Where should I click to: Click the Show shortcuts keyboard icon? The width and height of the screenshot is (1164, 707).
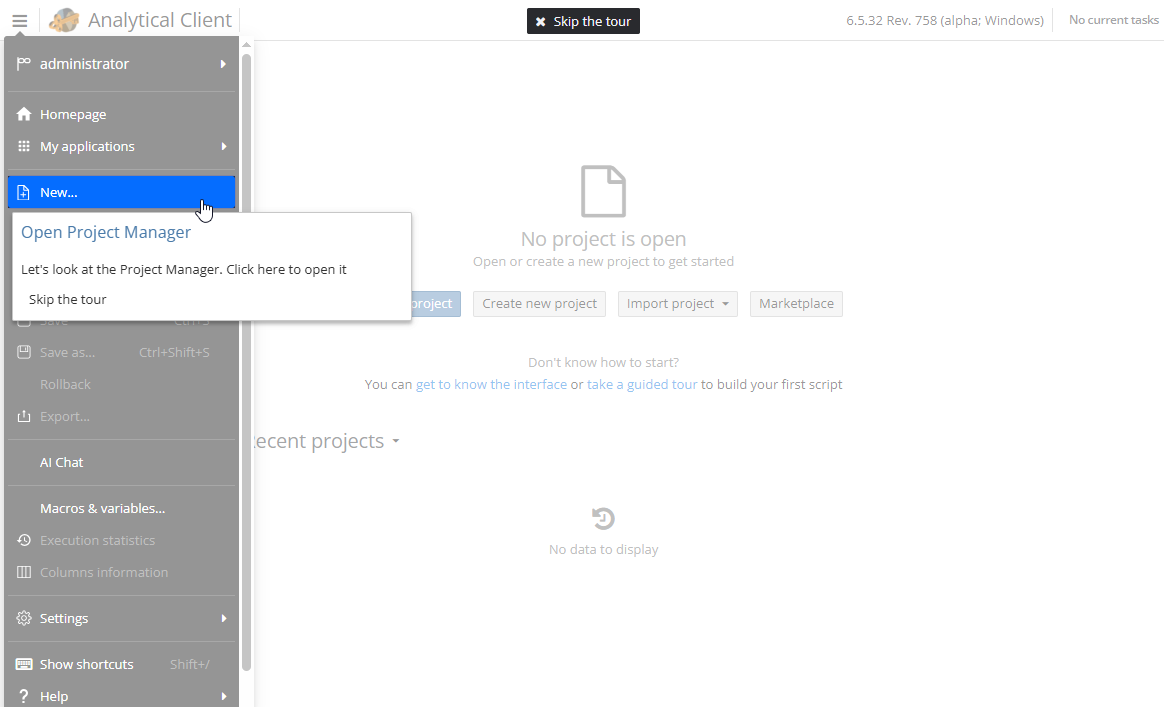24,665
